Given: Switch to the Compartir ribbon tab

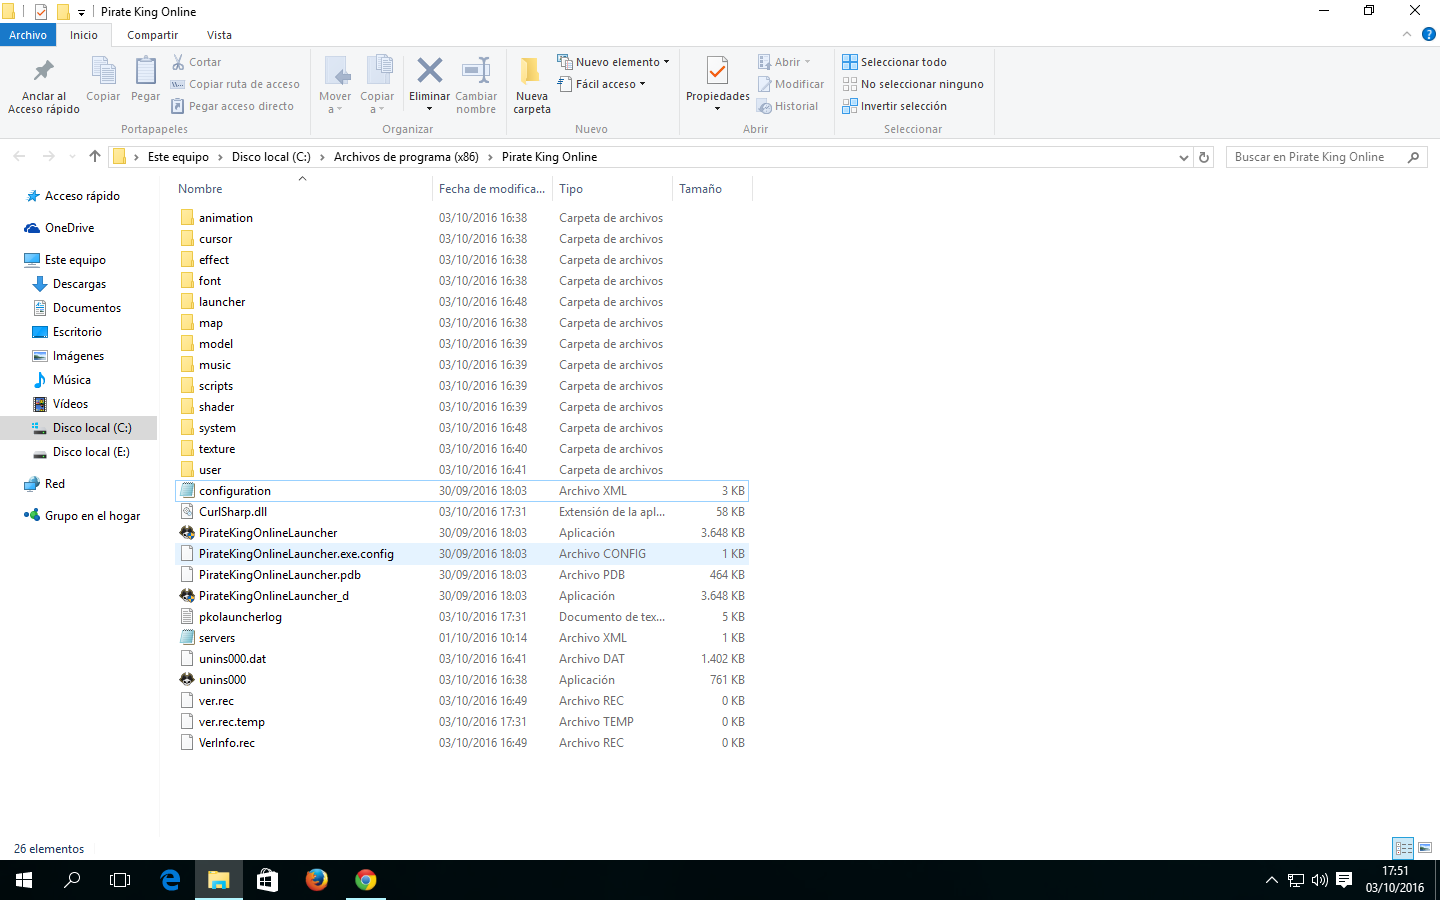Looking at the screenshot, I should tap(152, 35).
